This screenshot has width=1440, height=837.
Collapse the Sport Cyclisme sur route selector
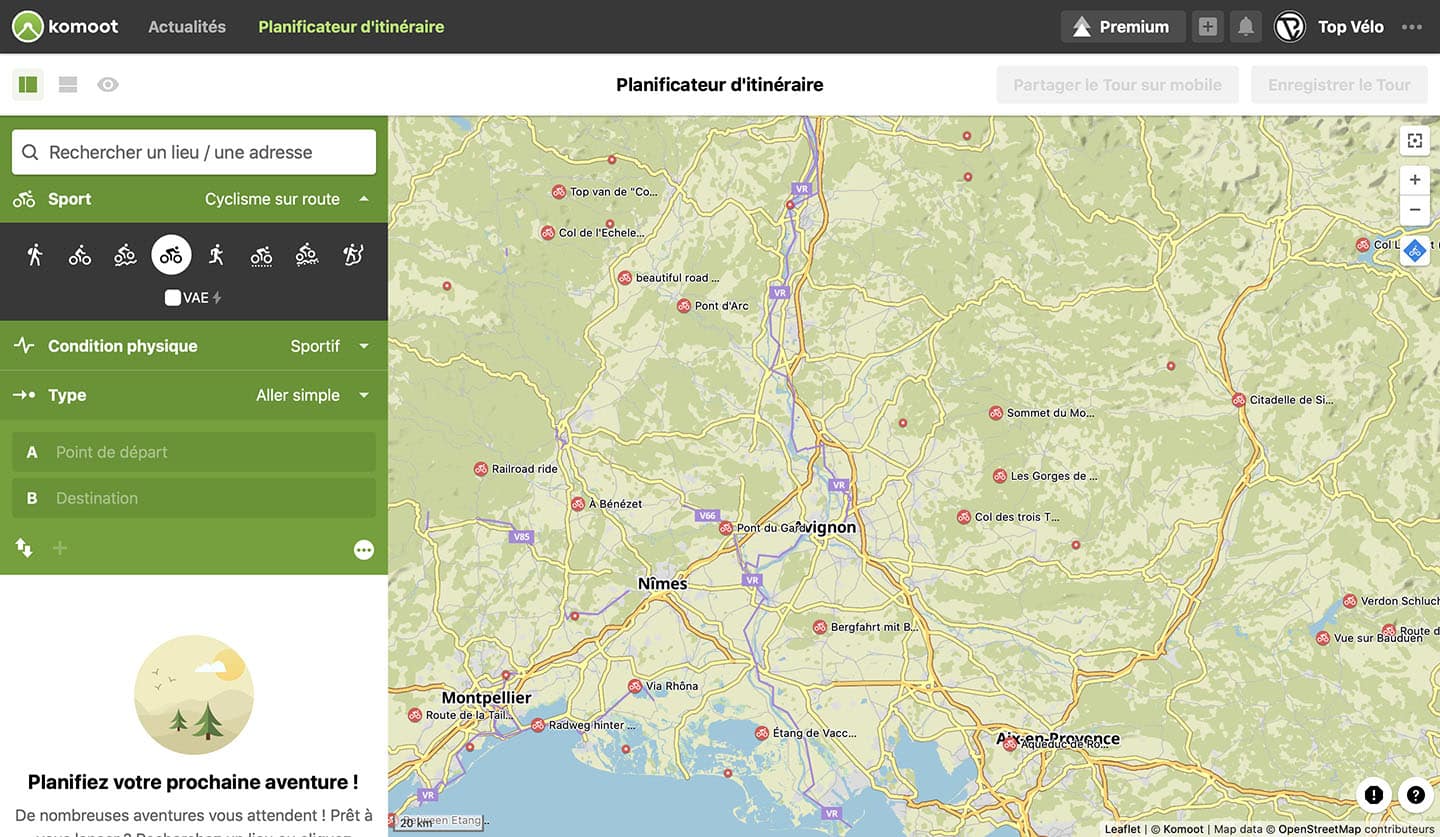coord(194,199)
